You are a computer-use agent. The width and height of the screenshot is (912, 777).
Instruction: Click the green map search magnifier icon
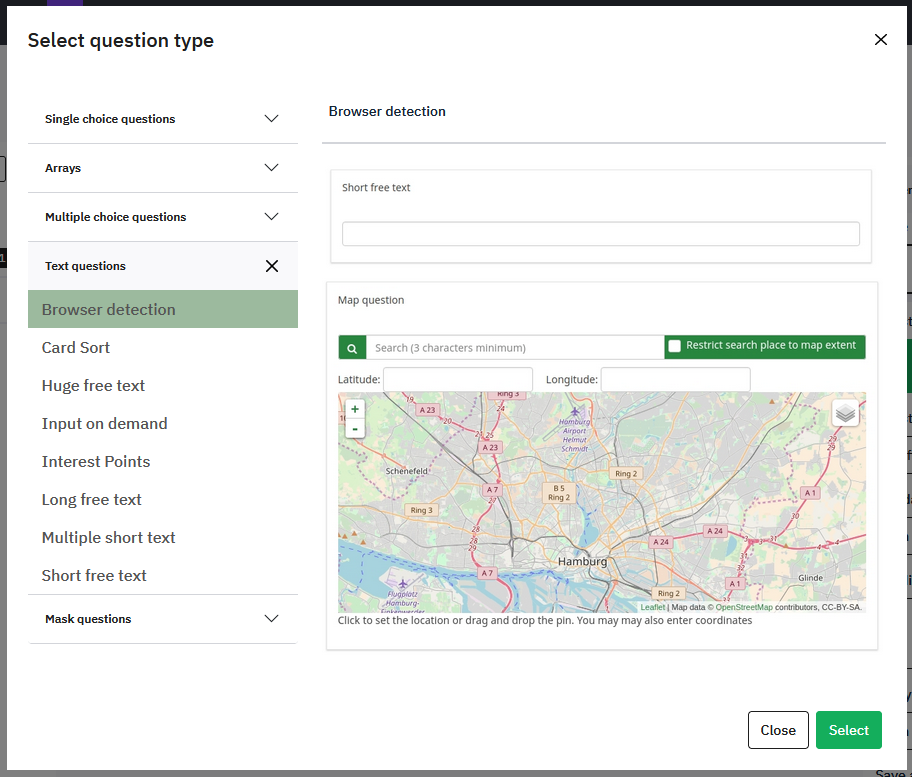coord(352,347)
